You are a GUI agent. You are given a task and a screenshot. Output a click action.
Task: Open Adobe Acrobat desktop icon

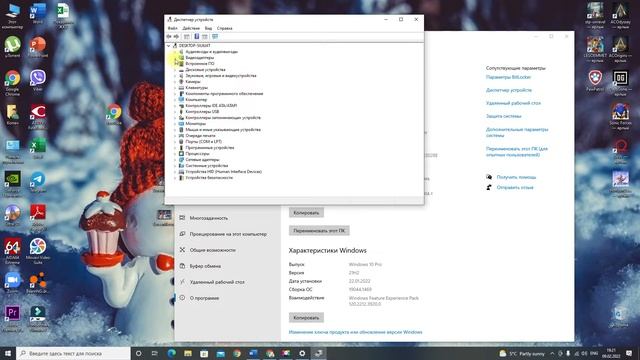(38, 216)
